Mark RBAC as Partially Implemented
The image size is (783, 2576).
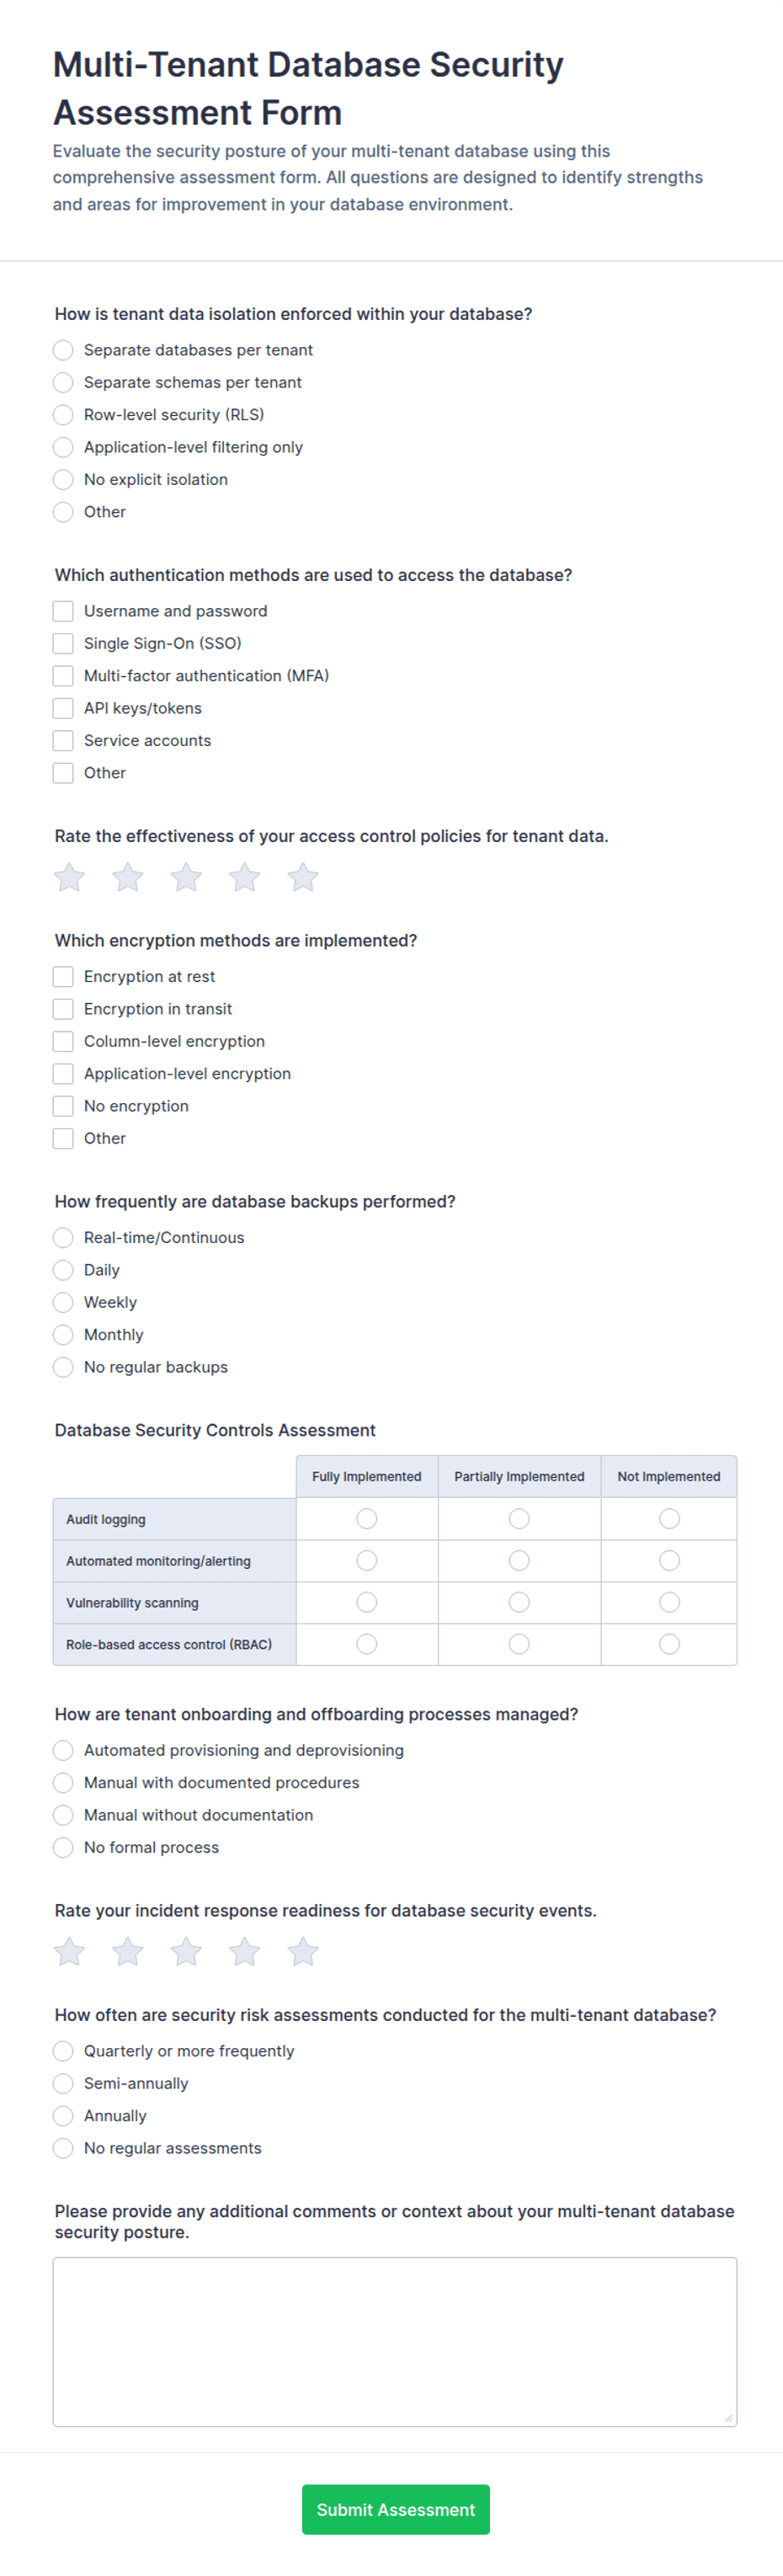pos(519,1644)
